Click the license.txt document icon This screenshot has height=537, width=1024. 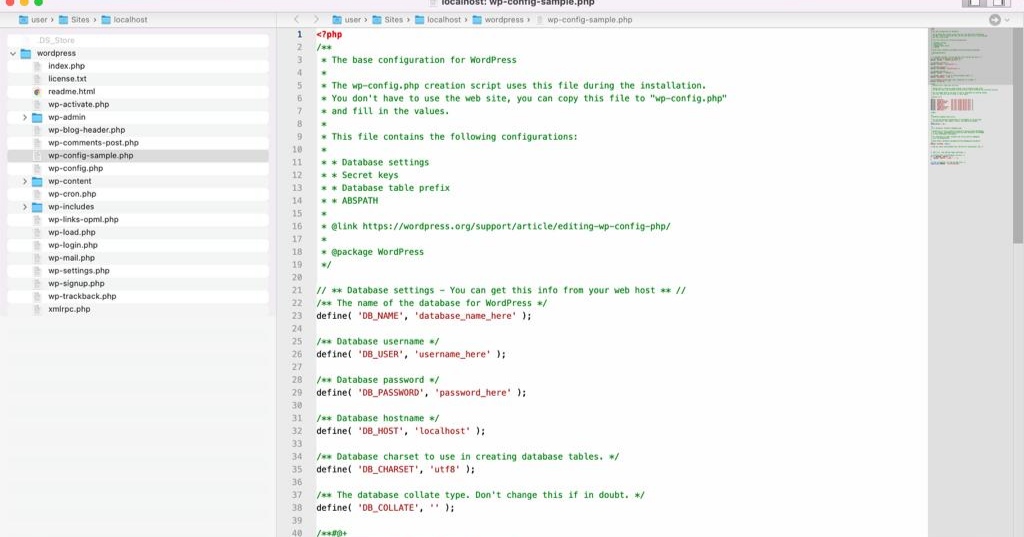(x=37, y=78)
